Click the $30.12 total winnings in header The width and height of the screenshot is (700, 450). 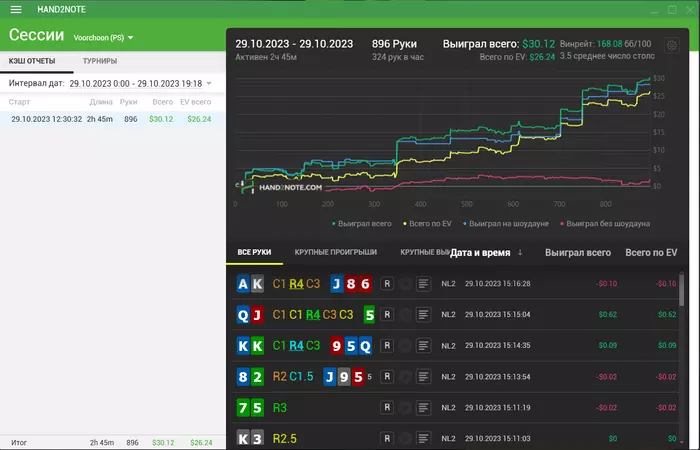click(x=538, y=44)
